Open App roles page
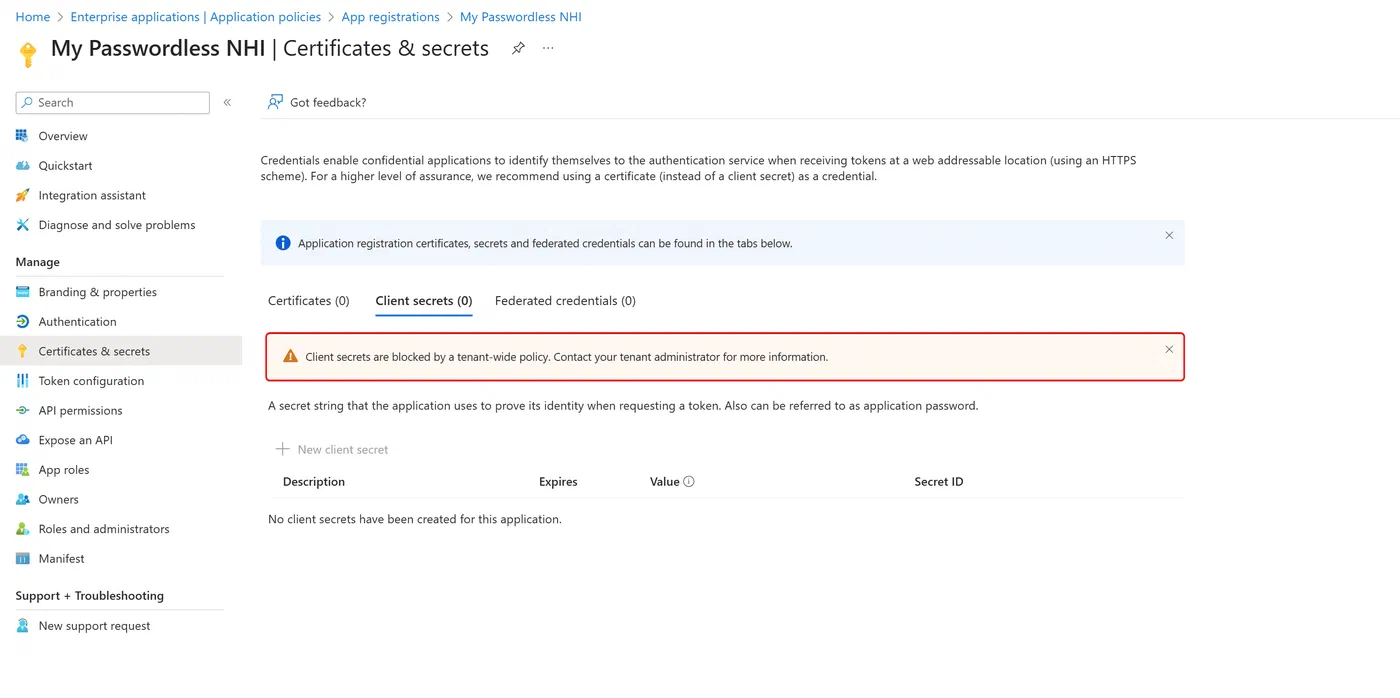The width and height of the screenshot is (1400, 698). click(64, 470)
